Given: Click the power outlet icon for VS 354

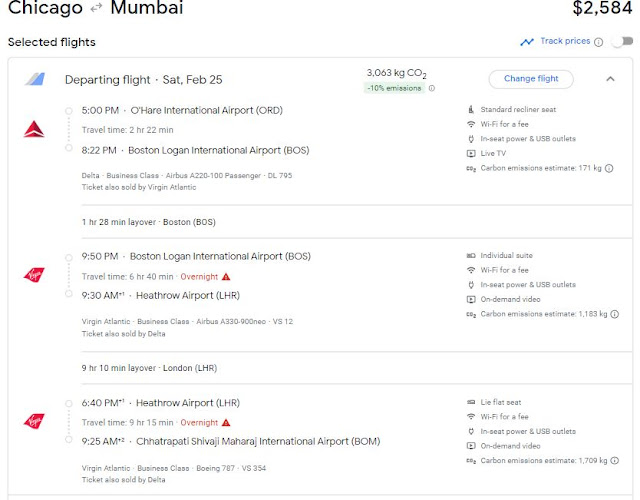Looking at the screenshot, I should [x=471, y=431].
